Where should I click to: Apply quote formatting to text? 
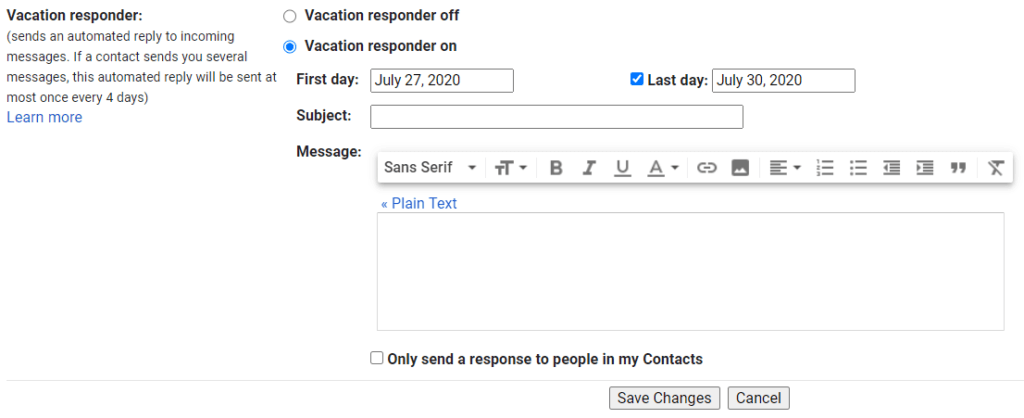click(x=958, y=168)
